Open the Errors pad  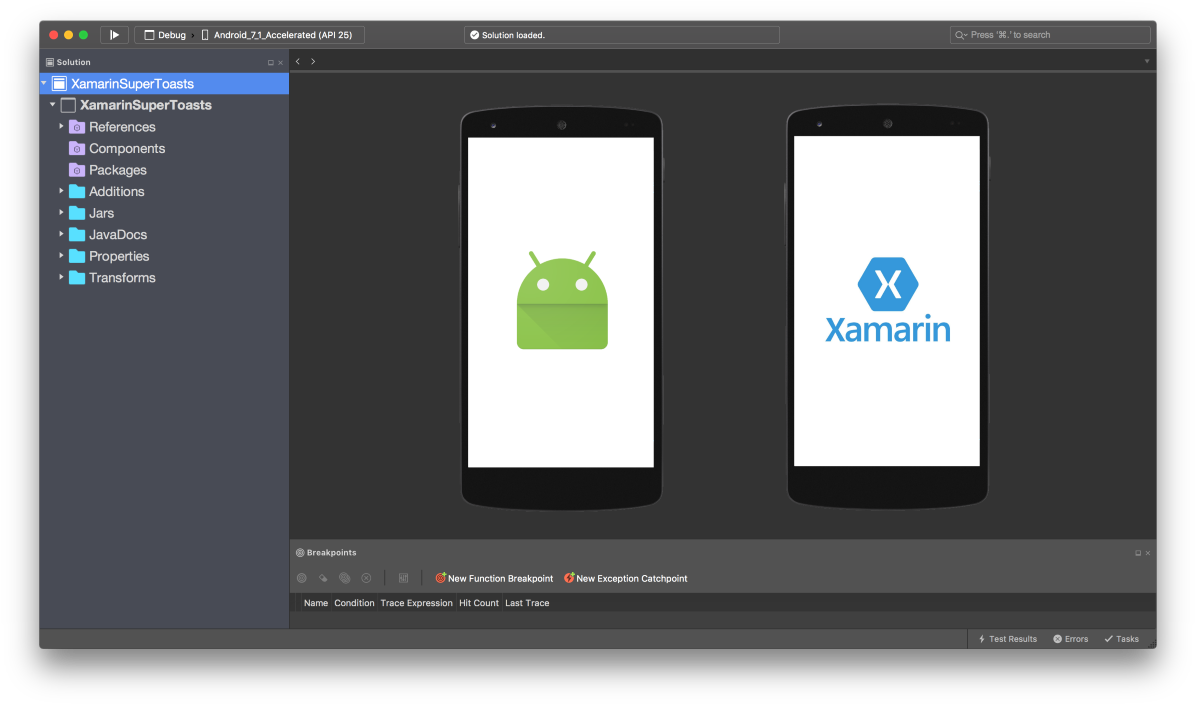coord(1071,639)
